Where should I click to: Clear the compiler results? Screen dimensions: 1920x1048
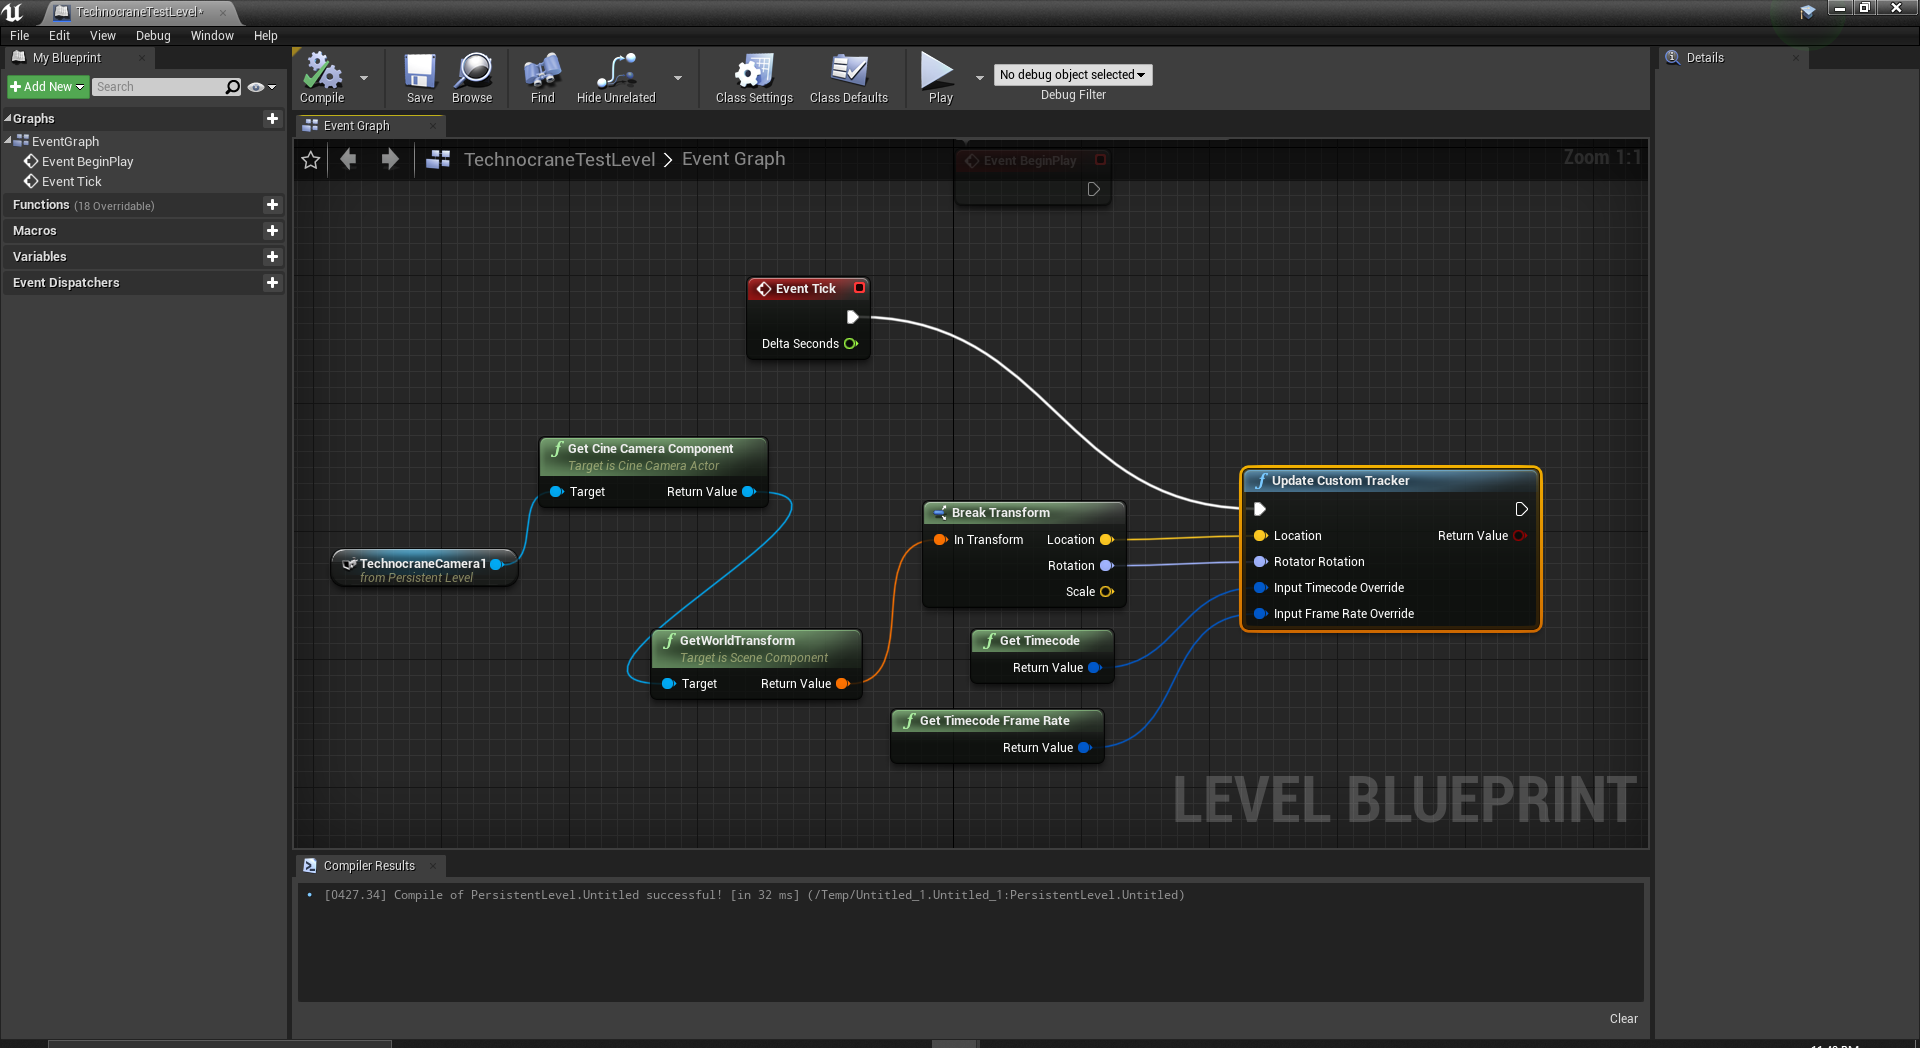[x=1623, y=1018]
